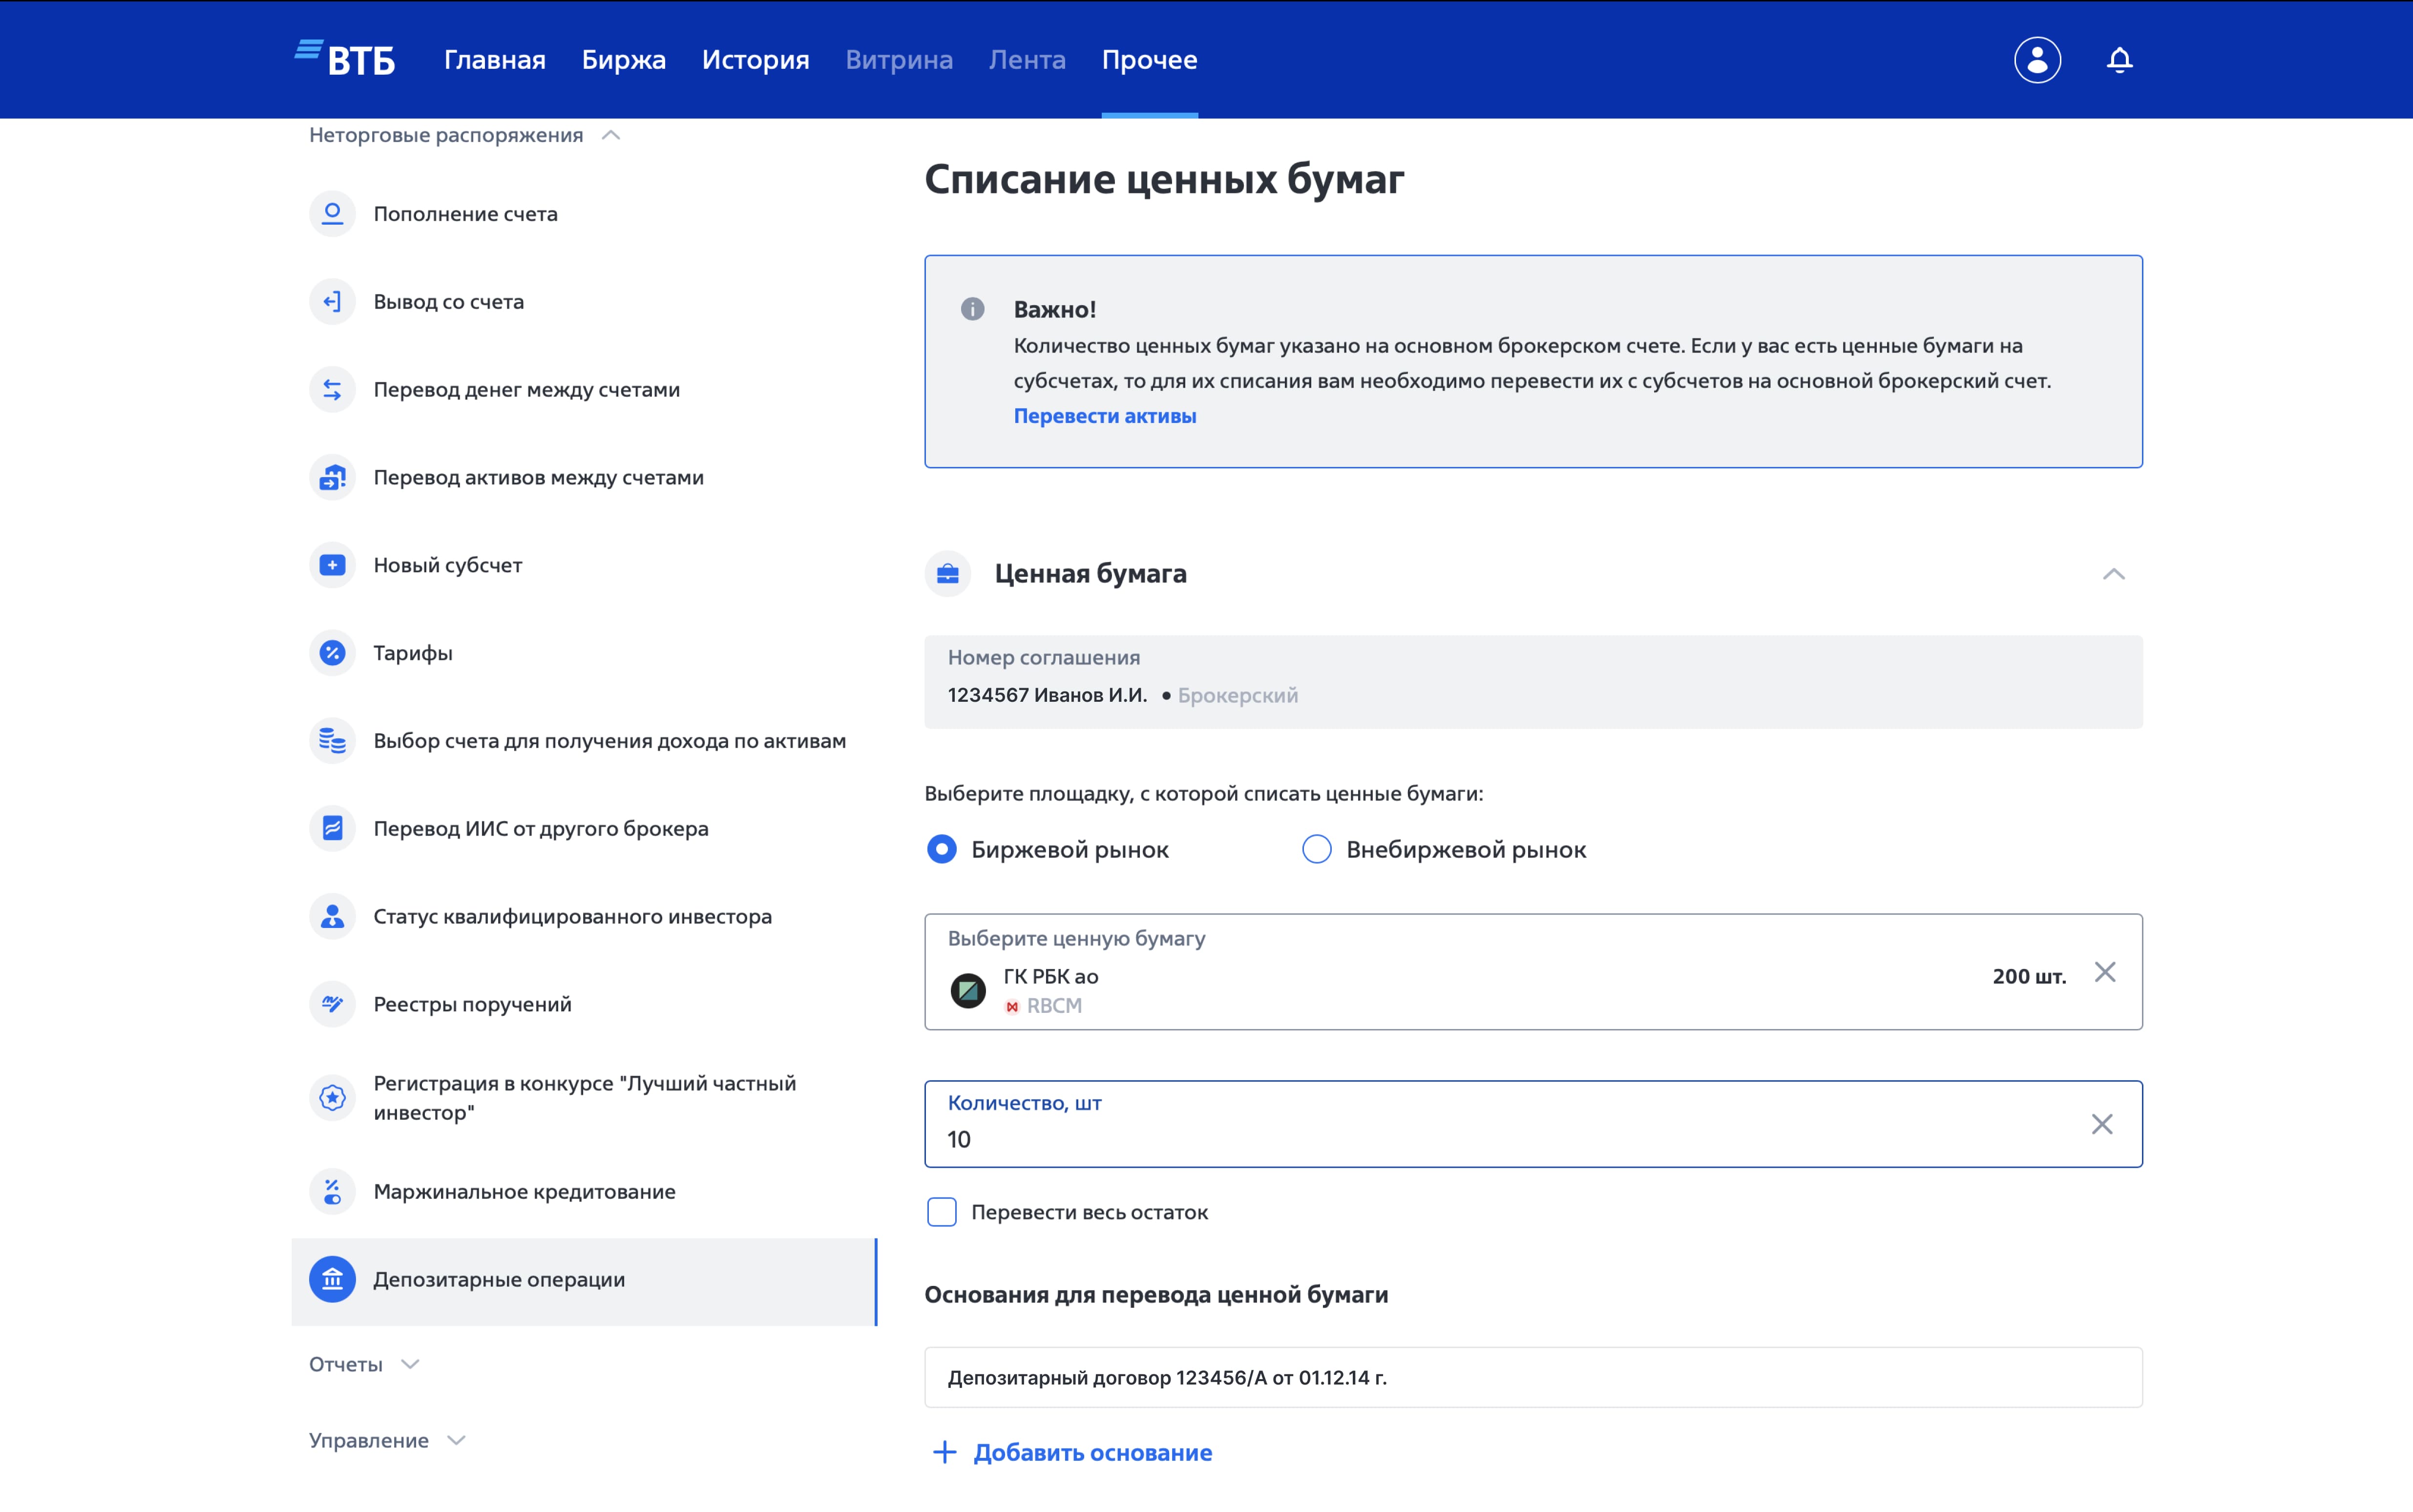Screen dimensions: 2413x1512
Task: Follow the Перевести активы link
Action: 1104,416
